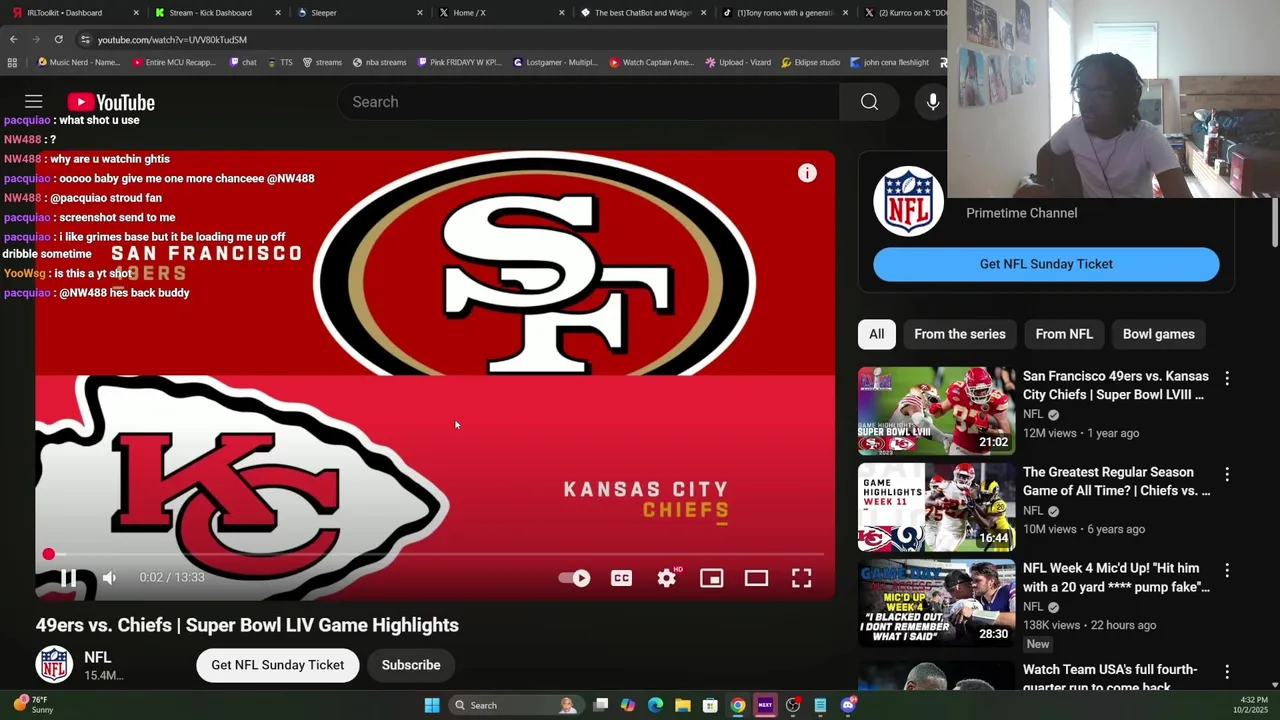Click the blue Get NFL Sunday Ticket button
This screenshot has height=720, width=1280.
[x=1046, y=264]
